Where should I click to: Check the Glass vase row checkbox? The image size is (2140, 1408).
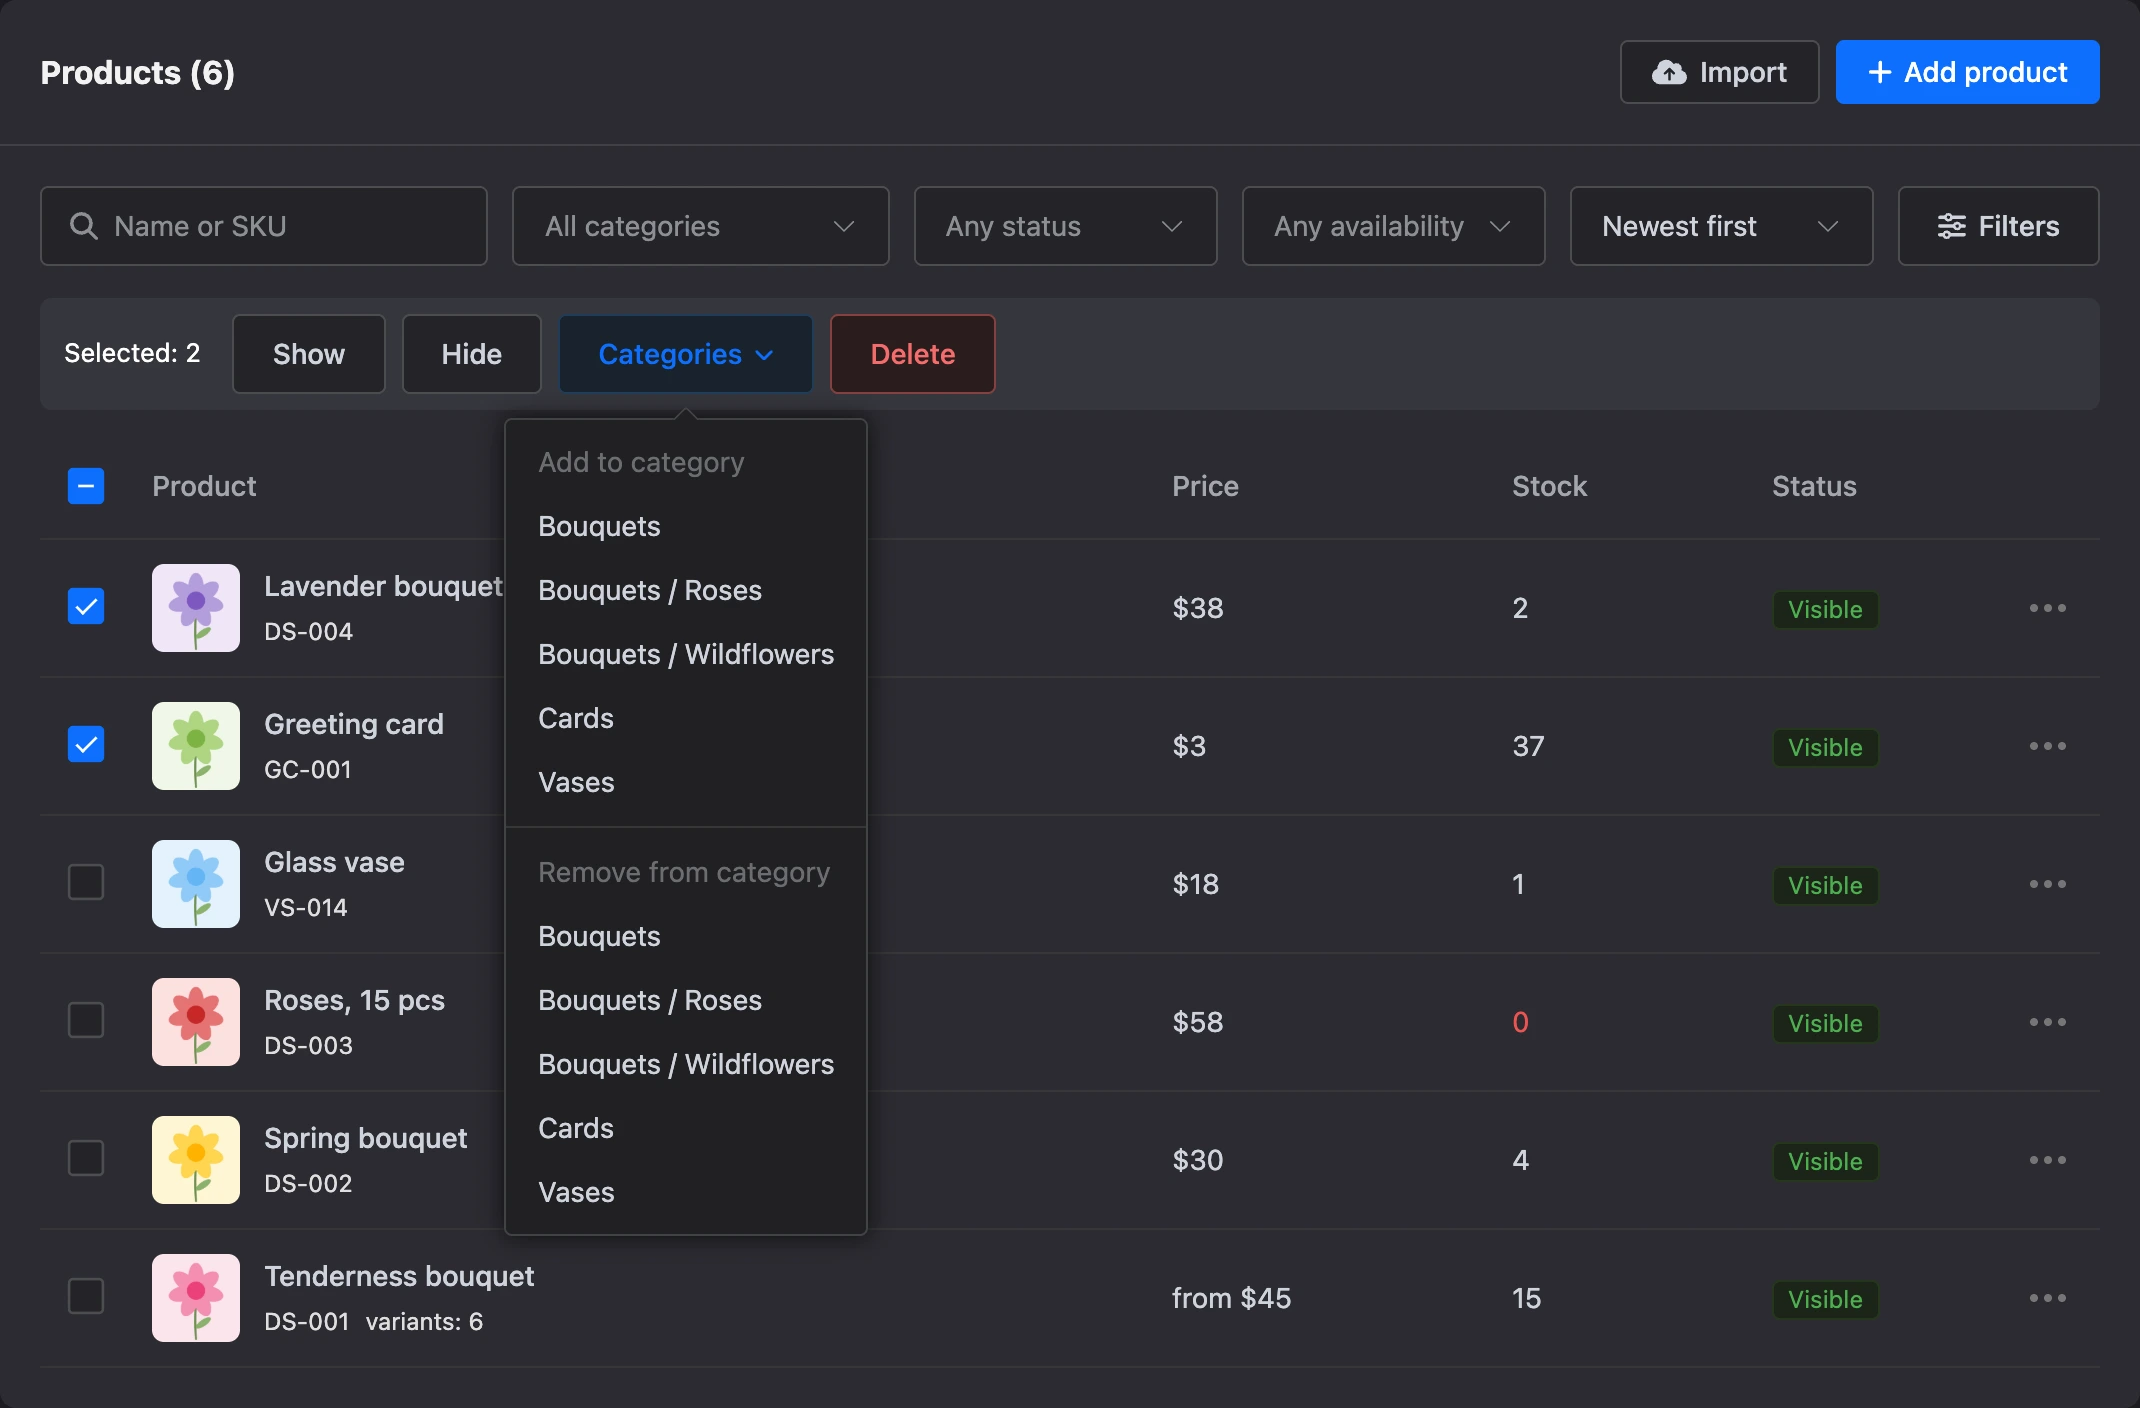[86, 882]
